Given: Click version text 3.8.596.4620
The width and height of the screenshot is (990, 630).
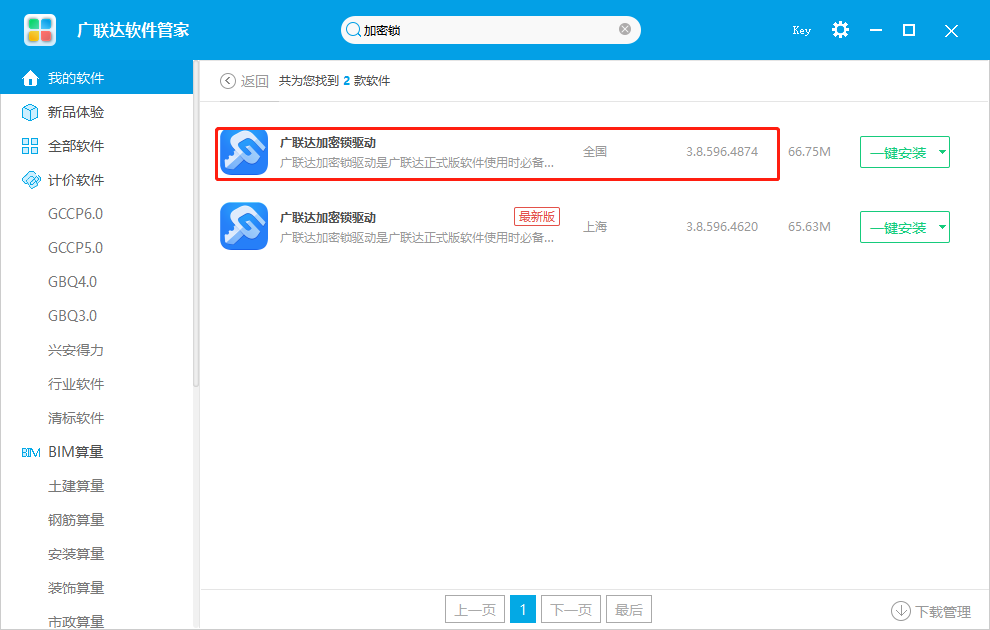Looking at the screenshot, I should tap(722, 227).
